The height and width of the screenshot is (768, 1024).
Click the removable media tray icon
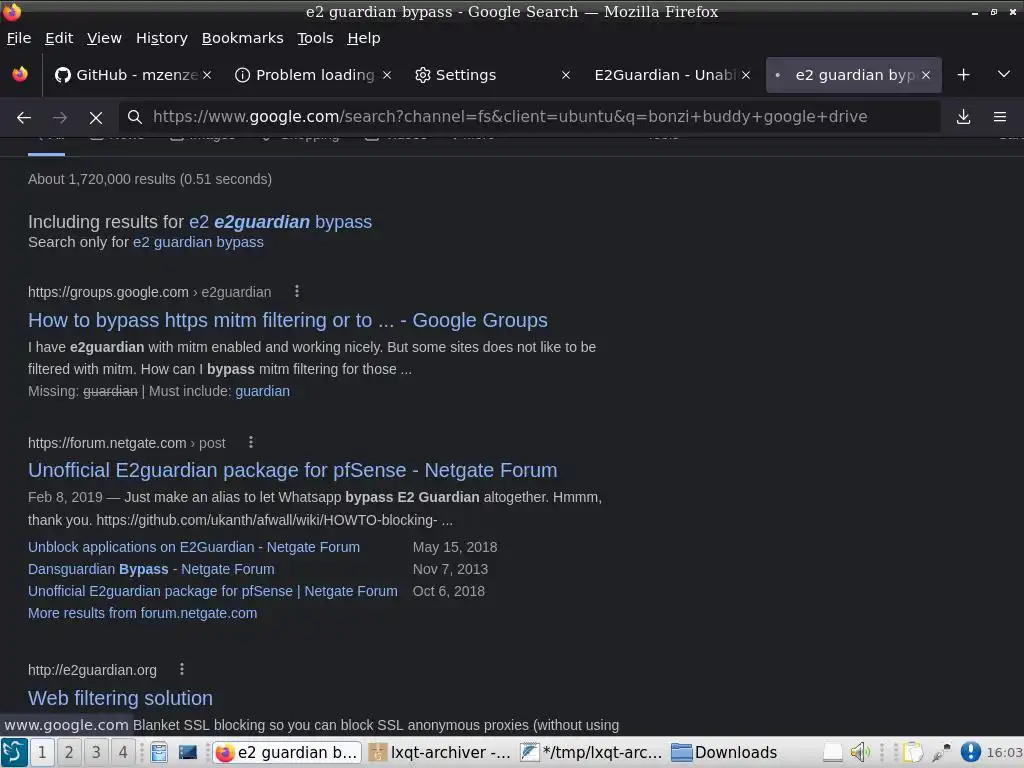point(833,753)
